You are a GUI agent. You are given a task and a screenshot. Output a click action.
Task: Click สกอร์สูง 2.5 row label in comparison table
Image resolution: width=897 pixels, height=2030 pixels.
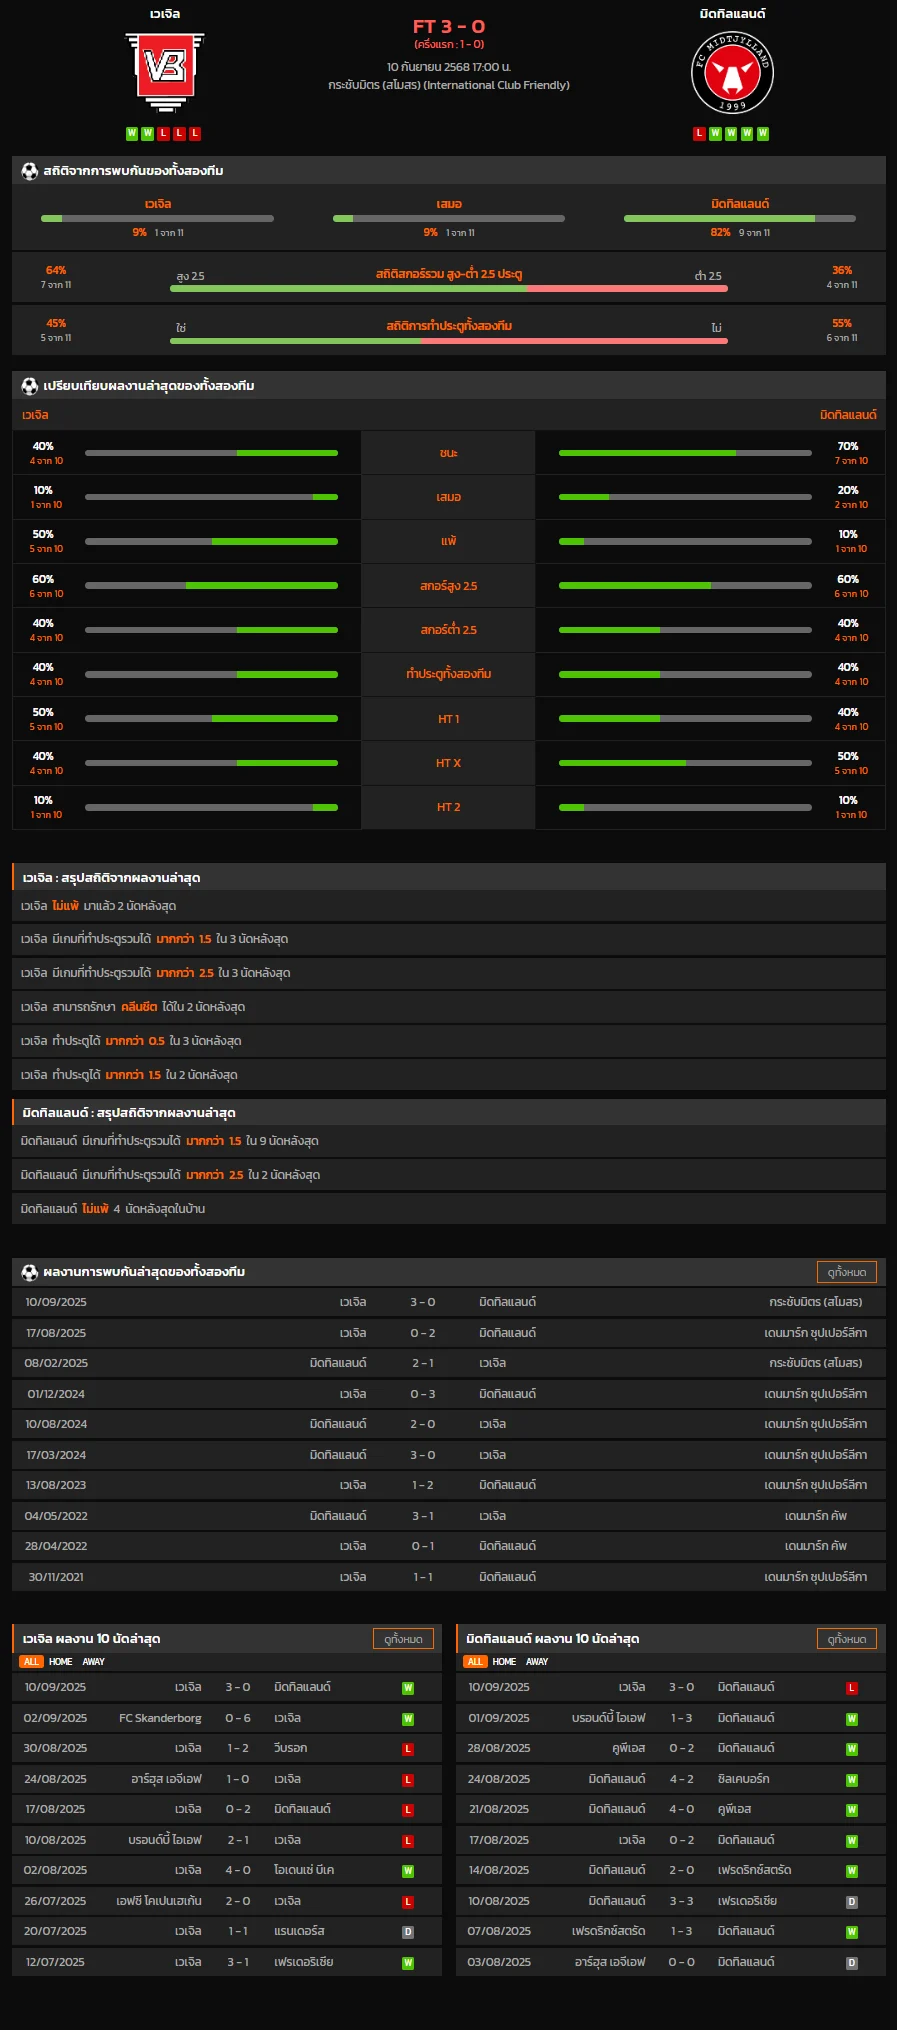click(x=449, y=586)
